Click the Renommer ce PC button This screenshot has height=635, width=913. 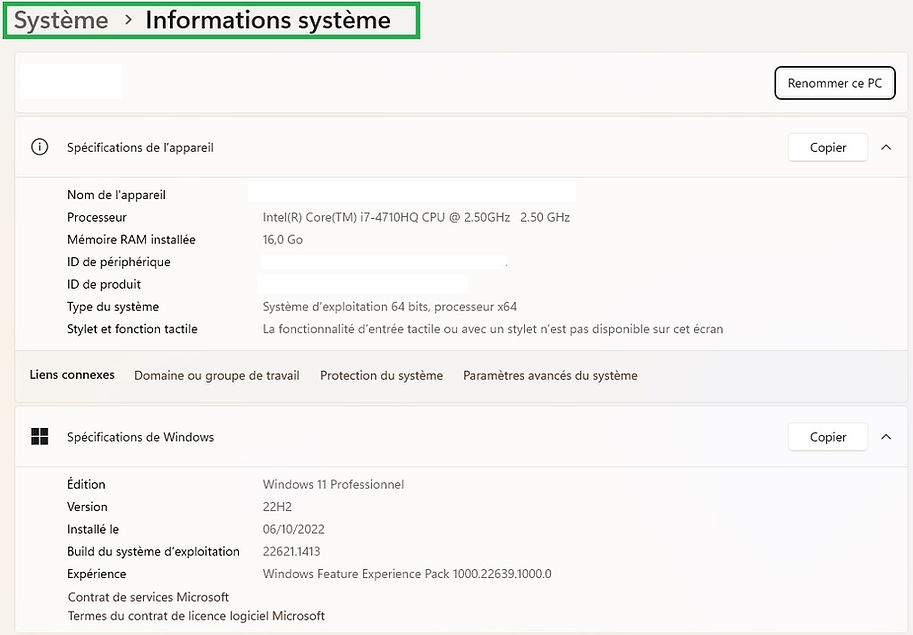pos(834,83)
